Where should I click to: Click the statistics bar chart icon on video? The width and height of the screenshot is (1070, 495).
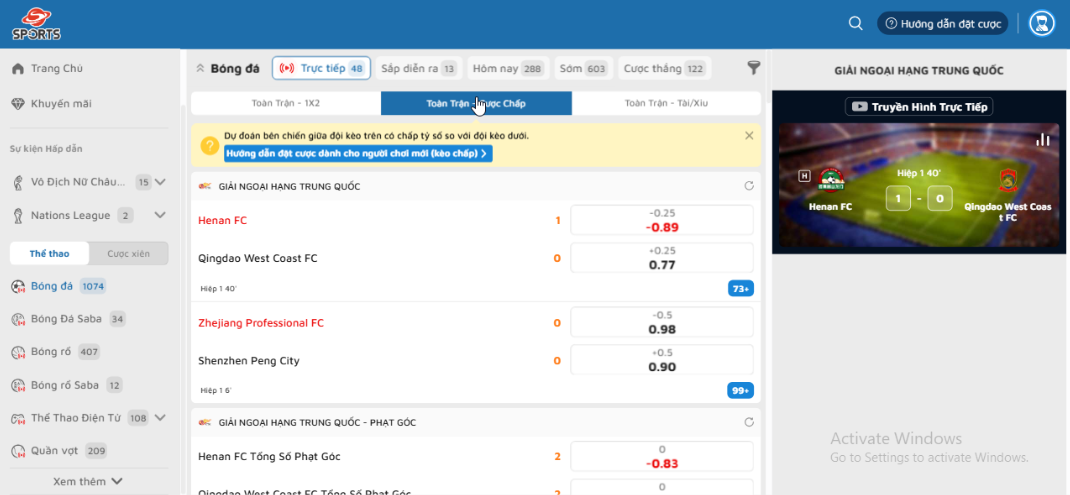tap(1043, 139)
